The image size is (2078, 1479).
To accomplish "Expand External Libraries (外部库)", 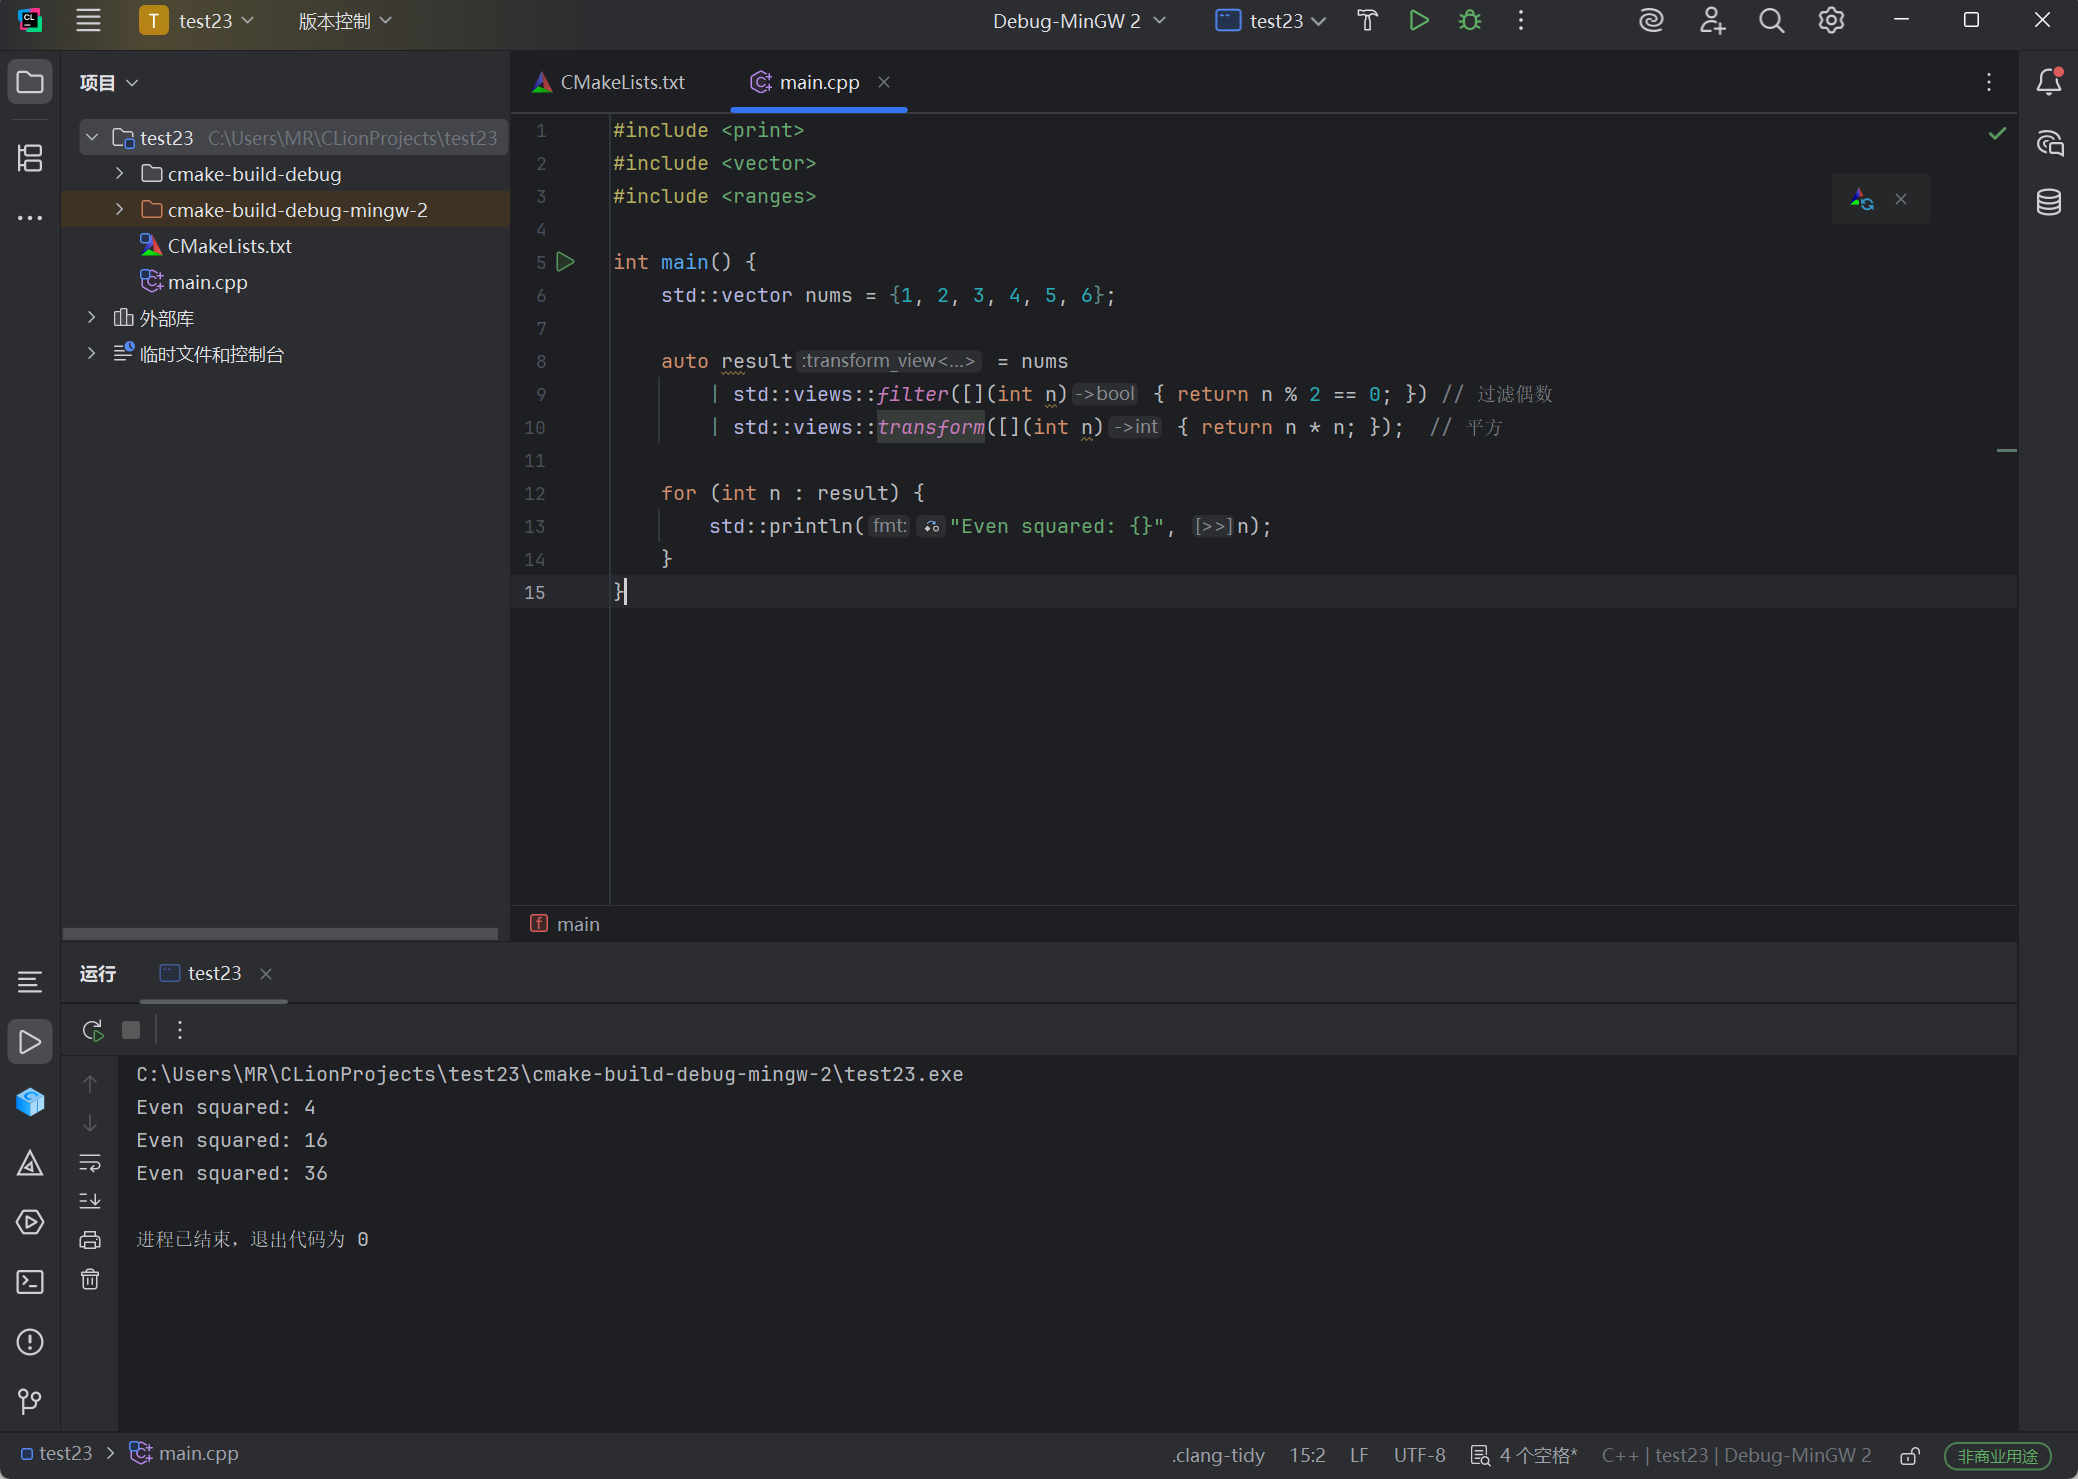I will (x=92, y=317).
